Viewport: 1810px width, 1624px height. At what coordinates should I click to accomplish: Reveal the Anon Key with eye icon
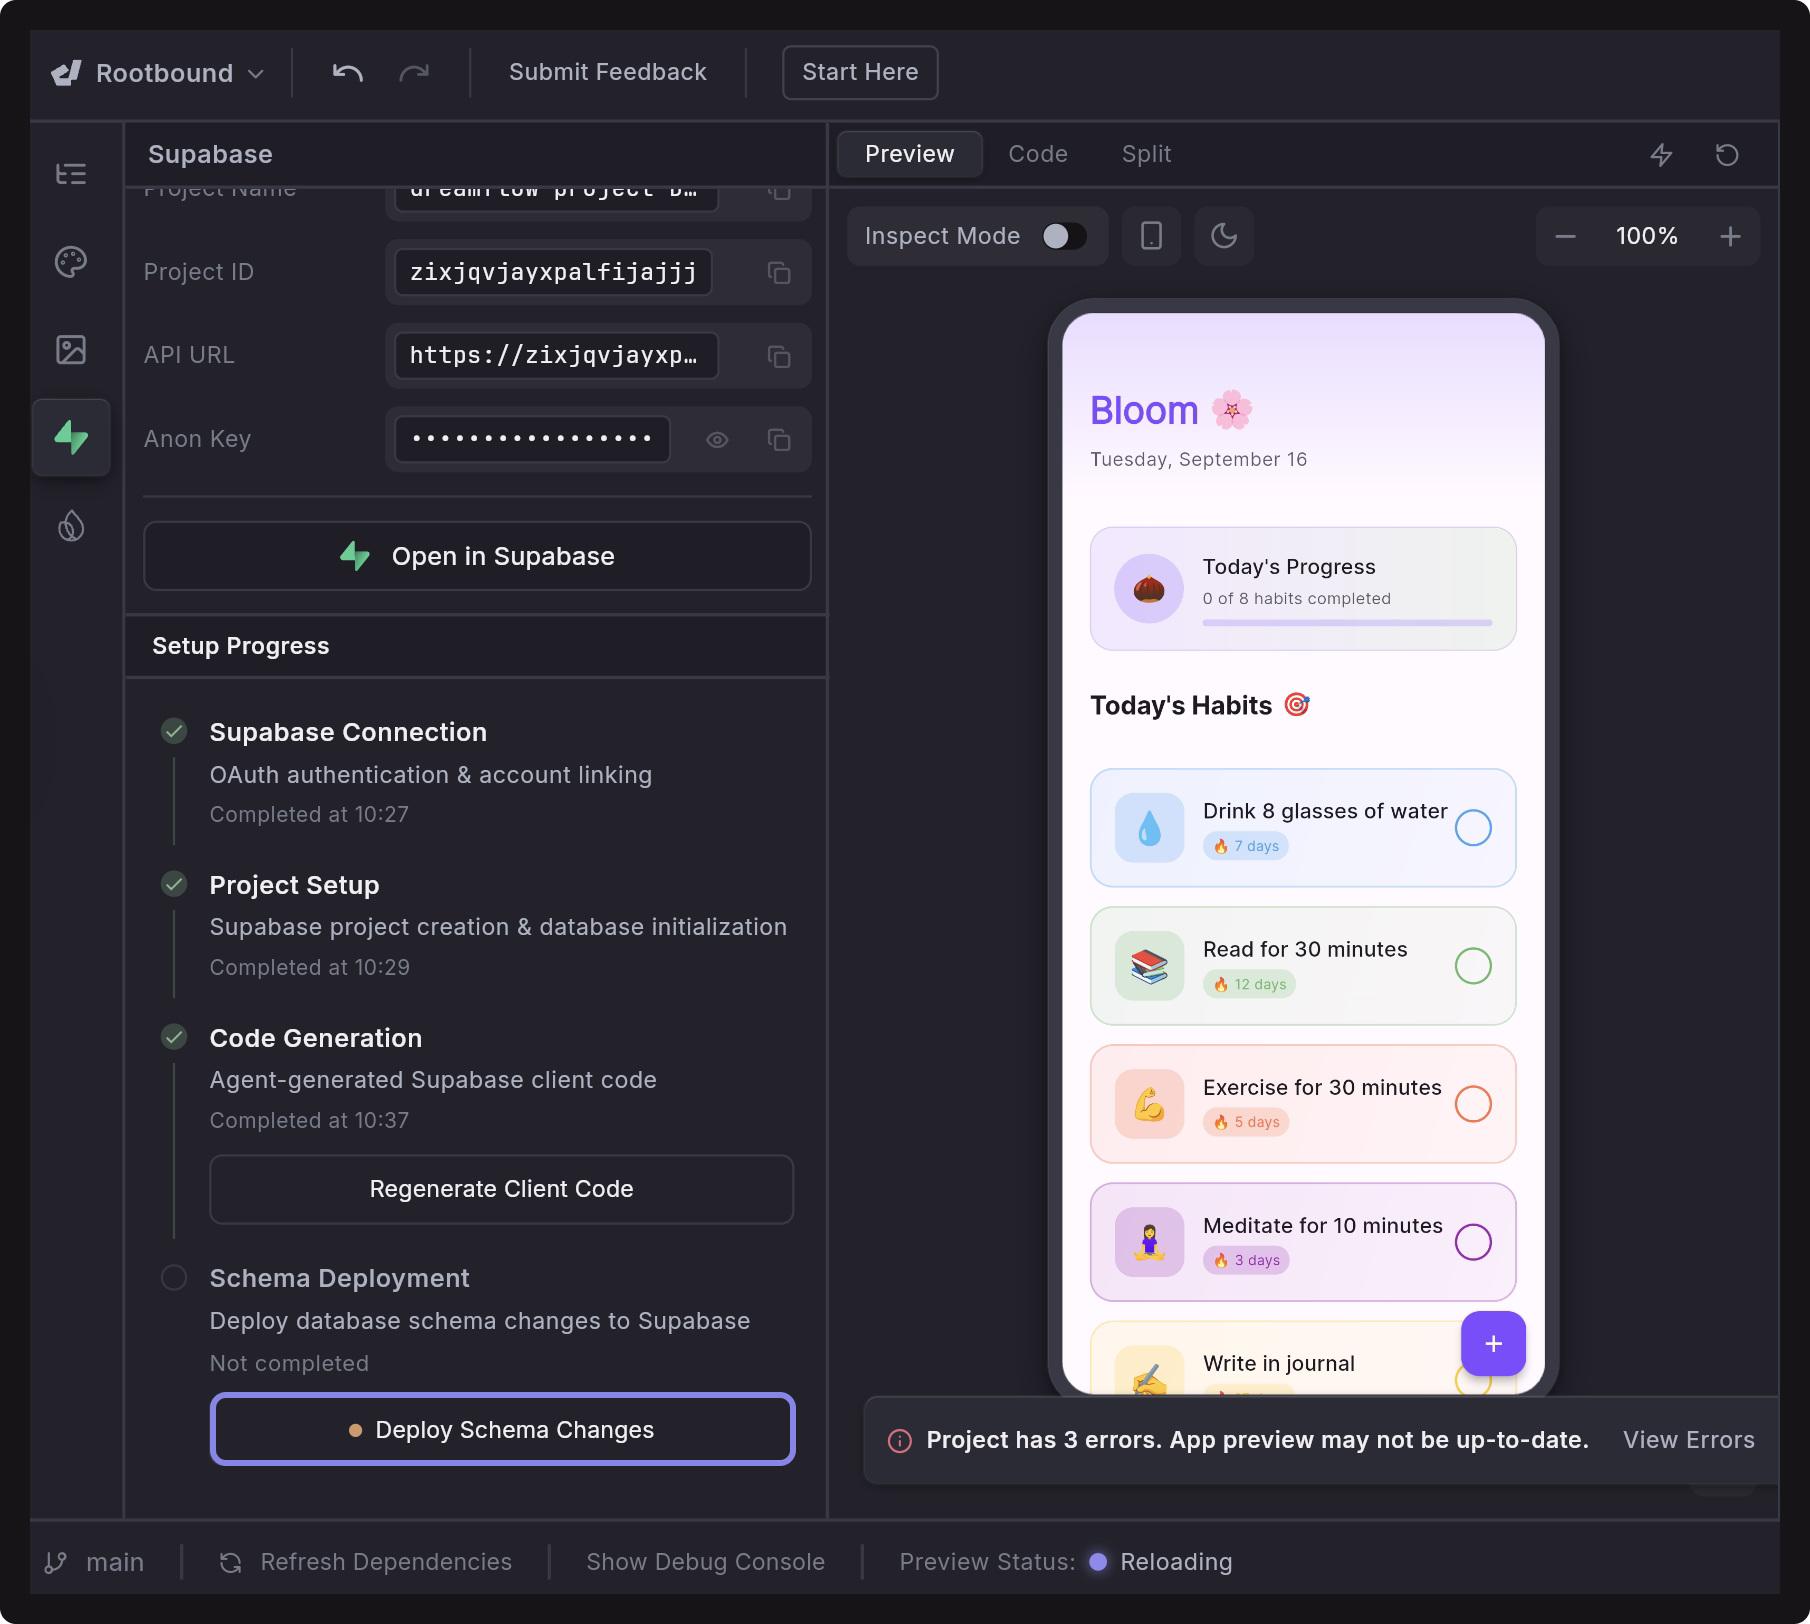(717, 440)
